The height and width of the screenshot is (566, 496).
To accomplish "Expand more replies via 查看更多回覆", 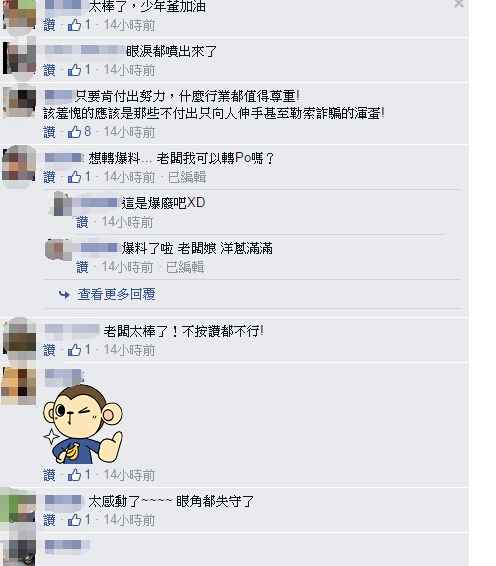I will point(116,295).
